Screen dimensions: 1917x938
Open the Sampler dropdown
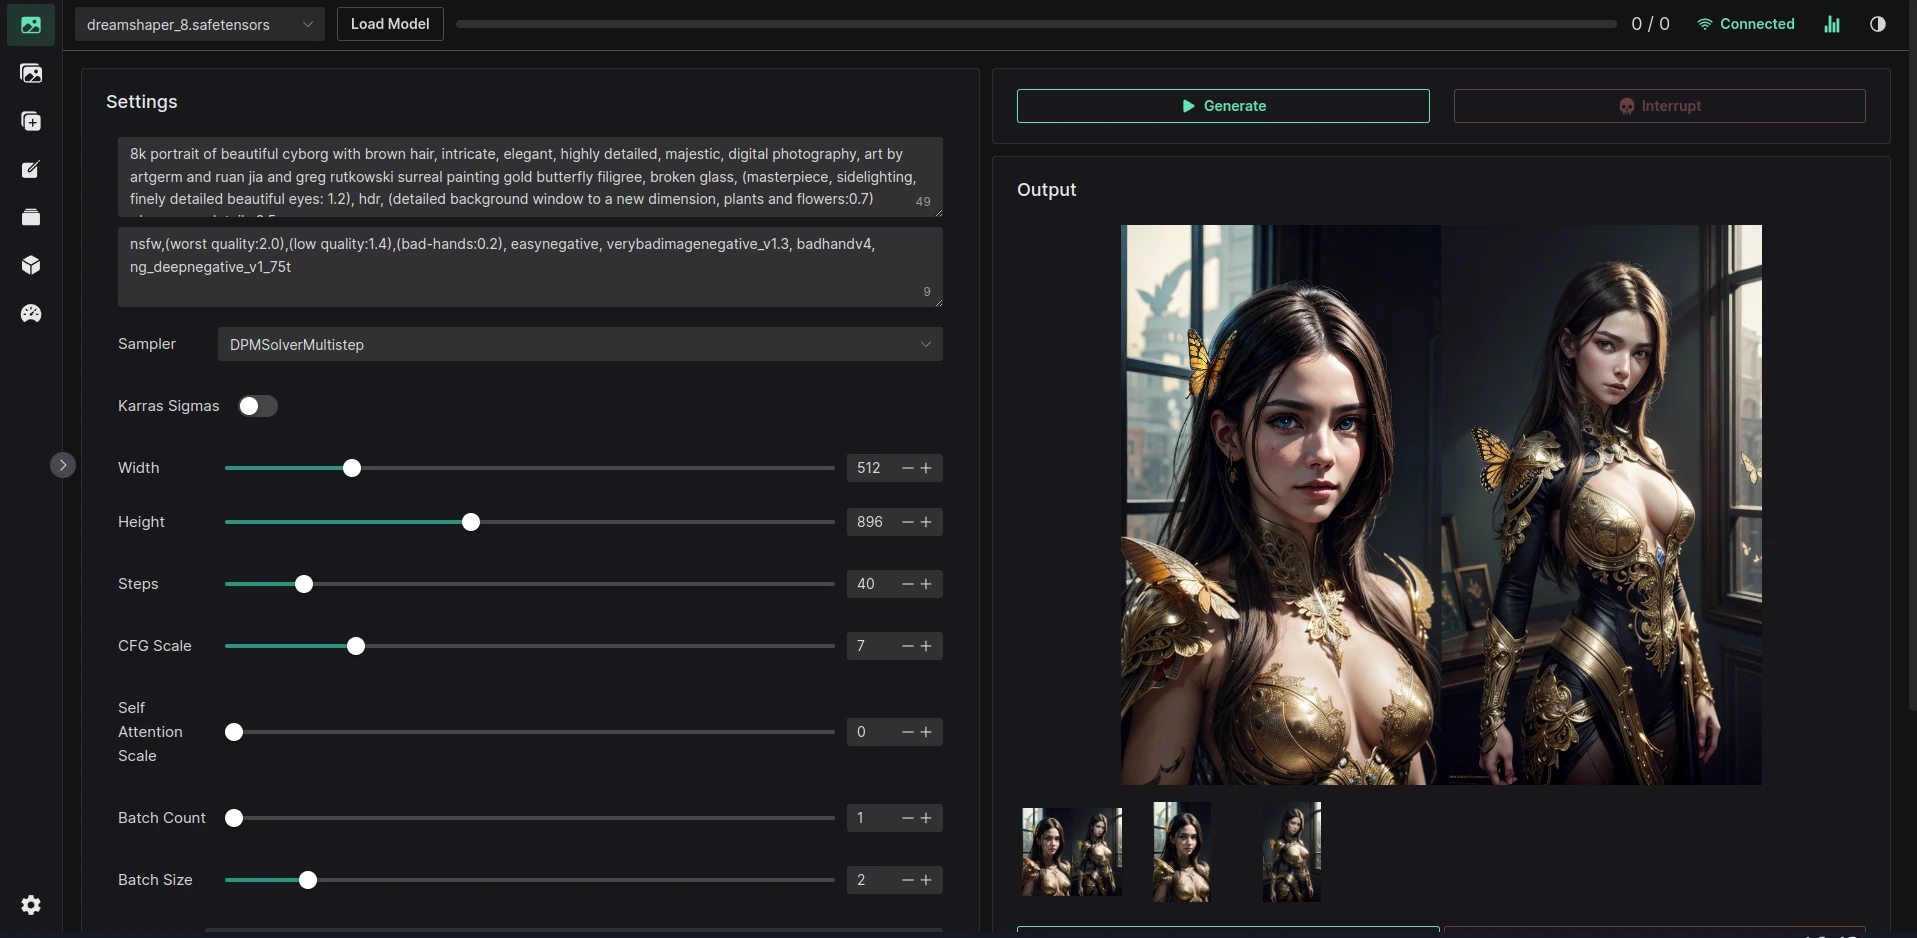(580, 344)
